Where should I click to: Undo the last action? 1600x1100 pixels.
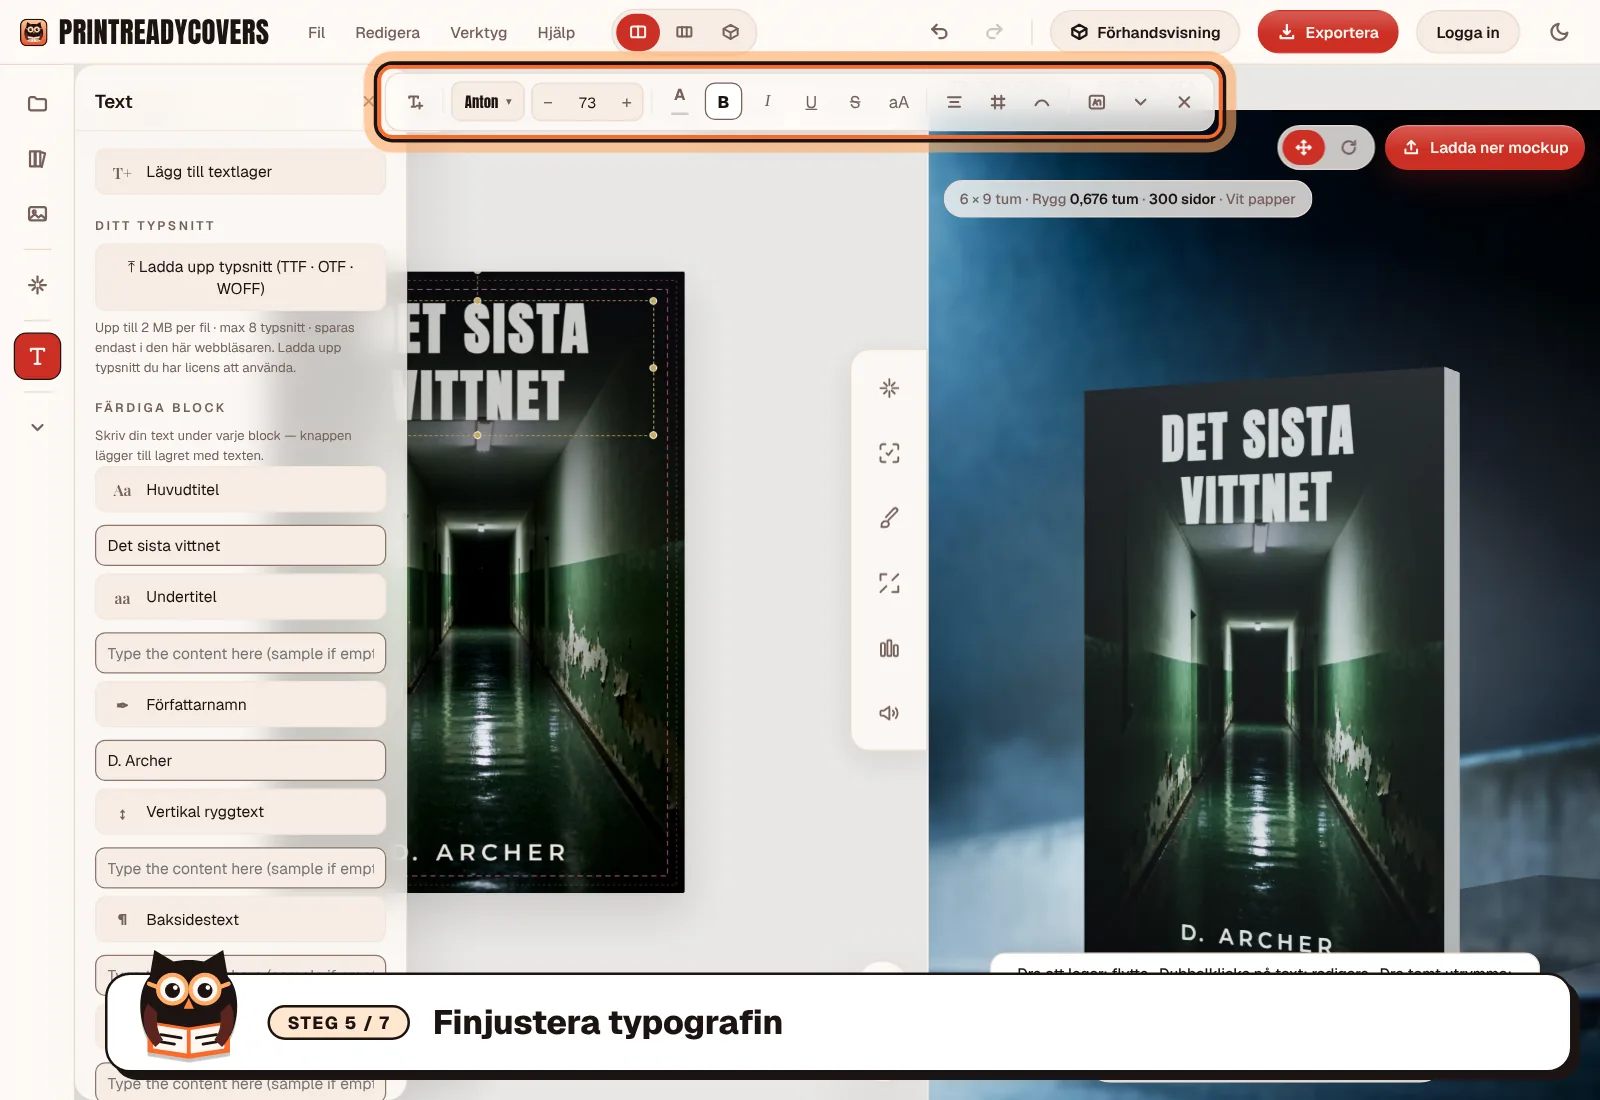point(939,32)
